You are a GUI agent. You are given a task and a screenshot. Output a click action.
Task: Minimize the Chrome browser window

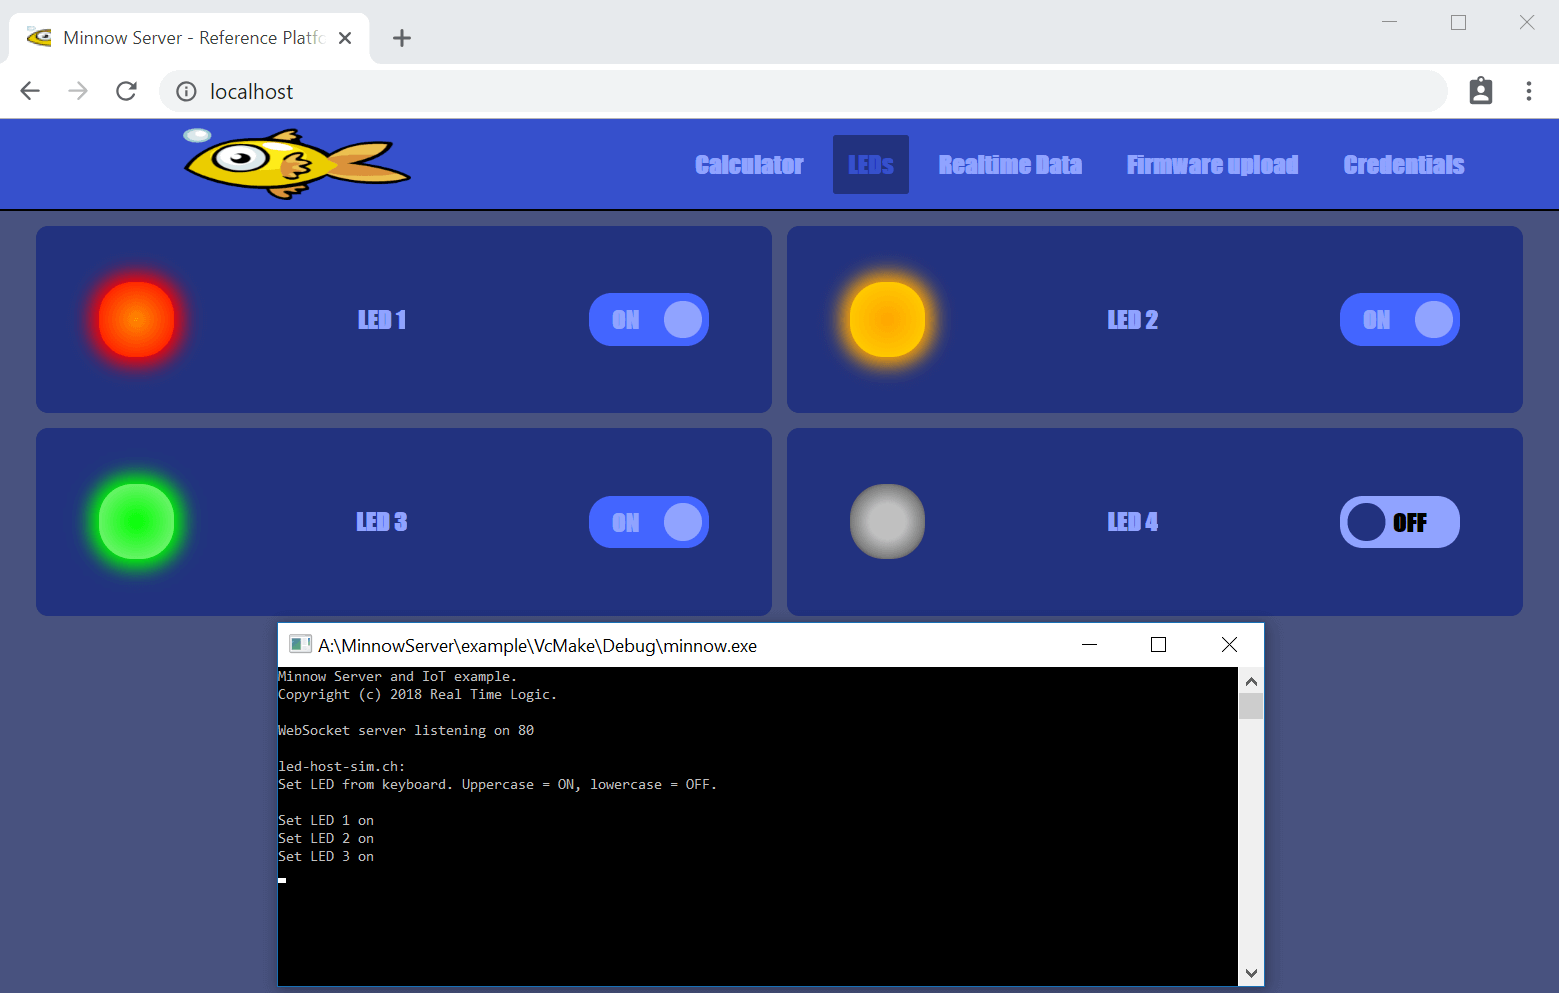pos(1389,22)
